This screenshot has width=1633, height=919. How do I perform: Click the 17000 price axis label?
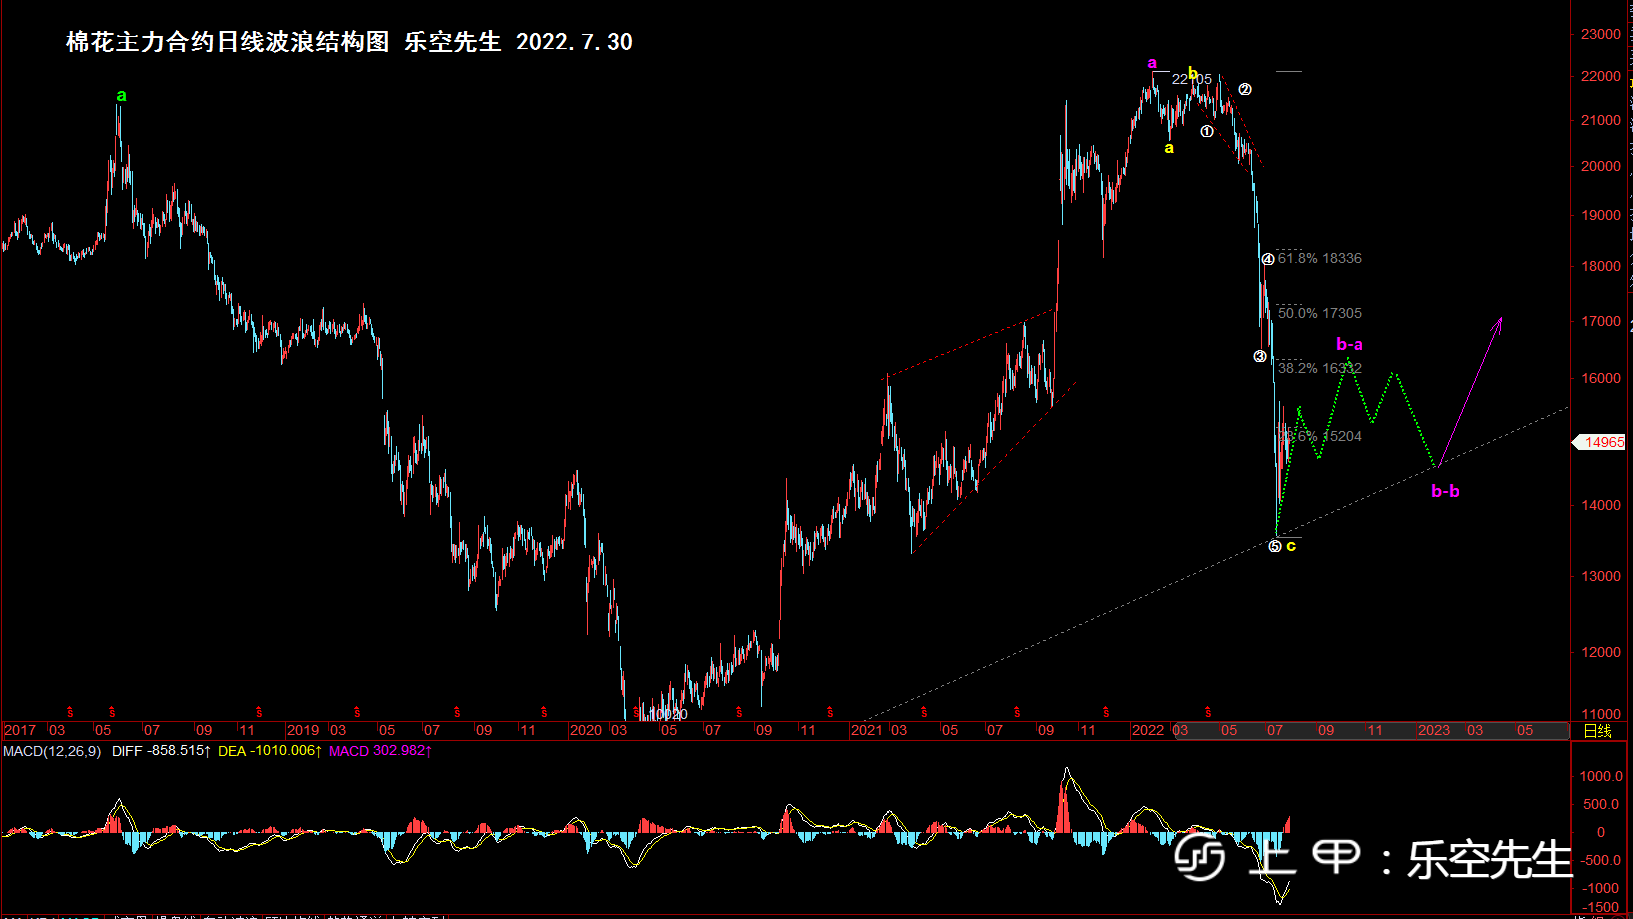click(1601, 321)
